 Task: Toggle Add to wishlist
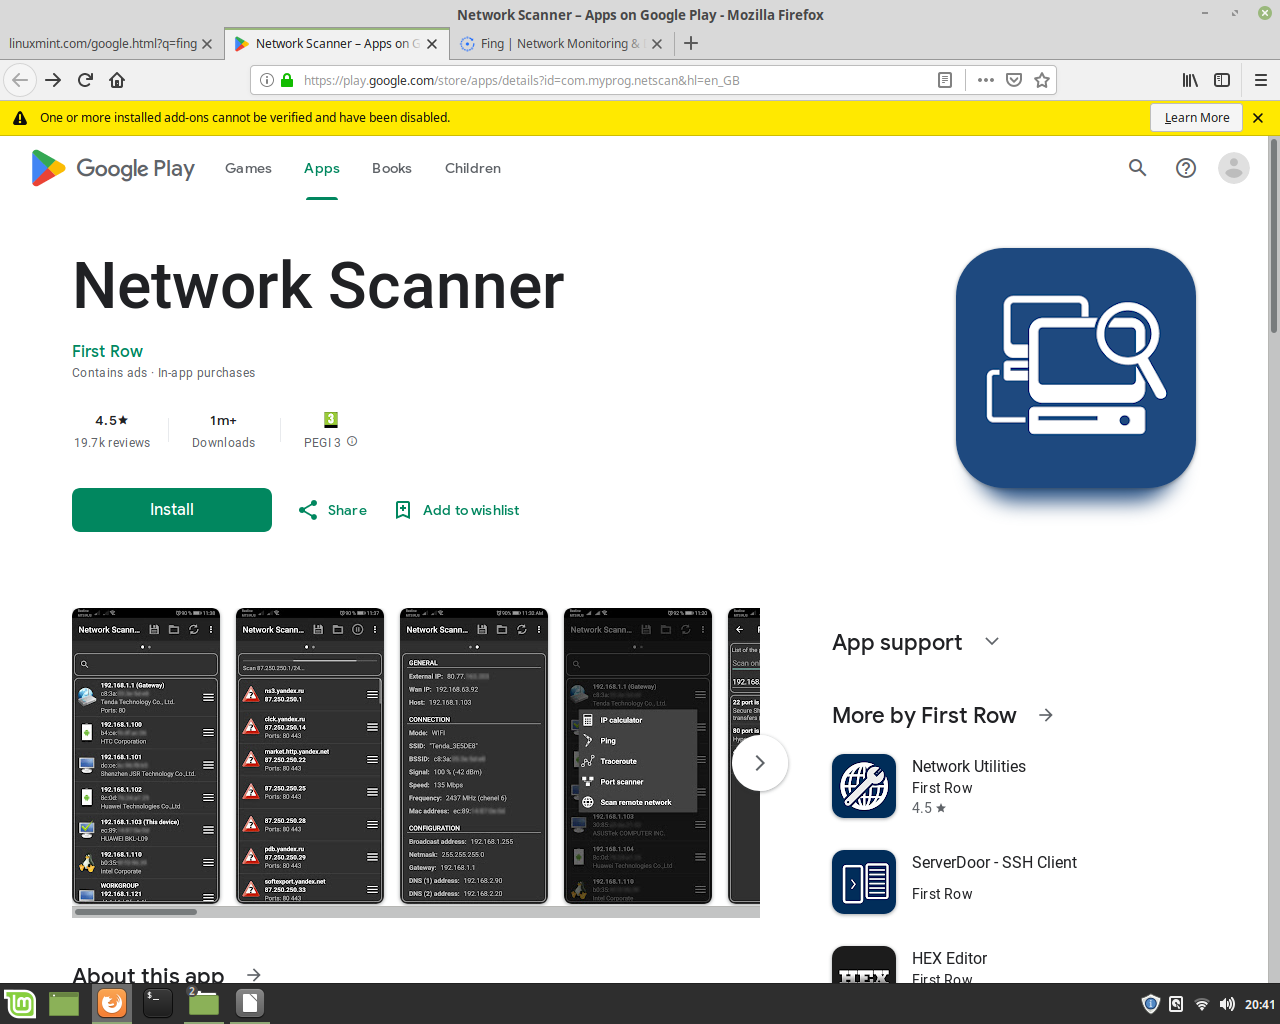(458, 510)
